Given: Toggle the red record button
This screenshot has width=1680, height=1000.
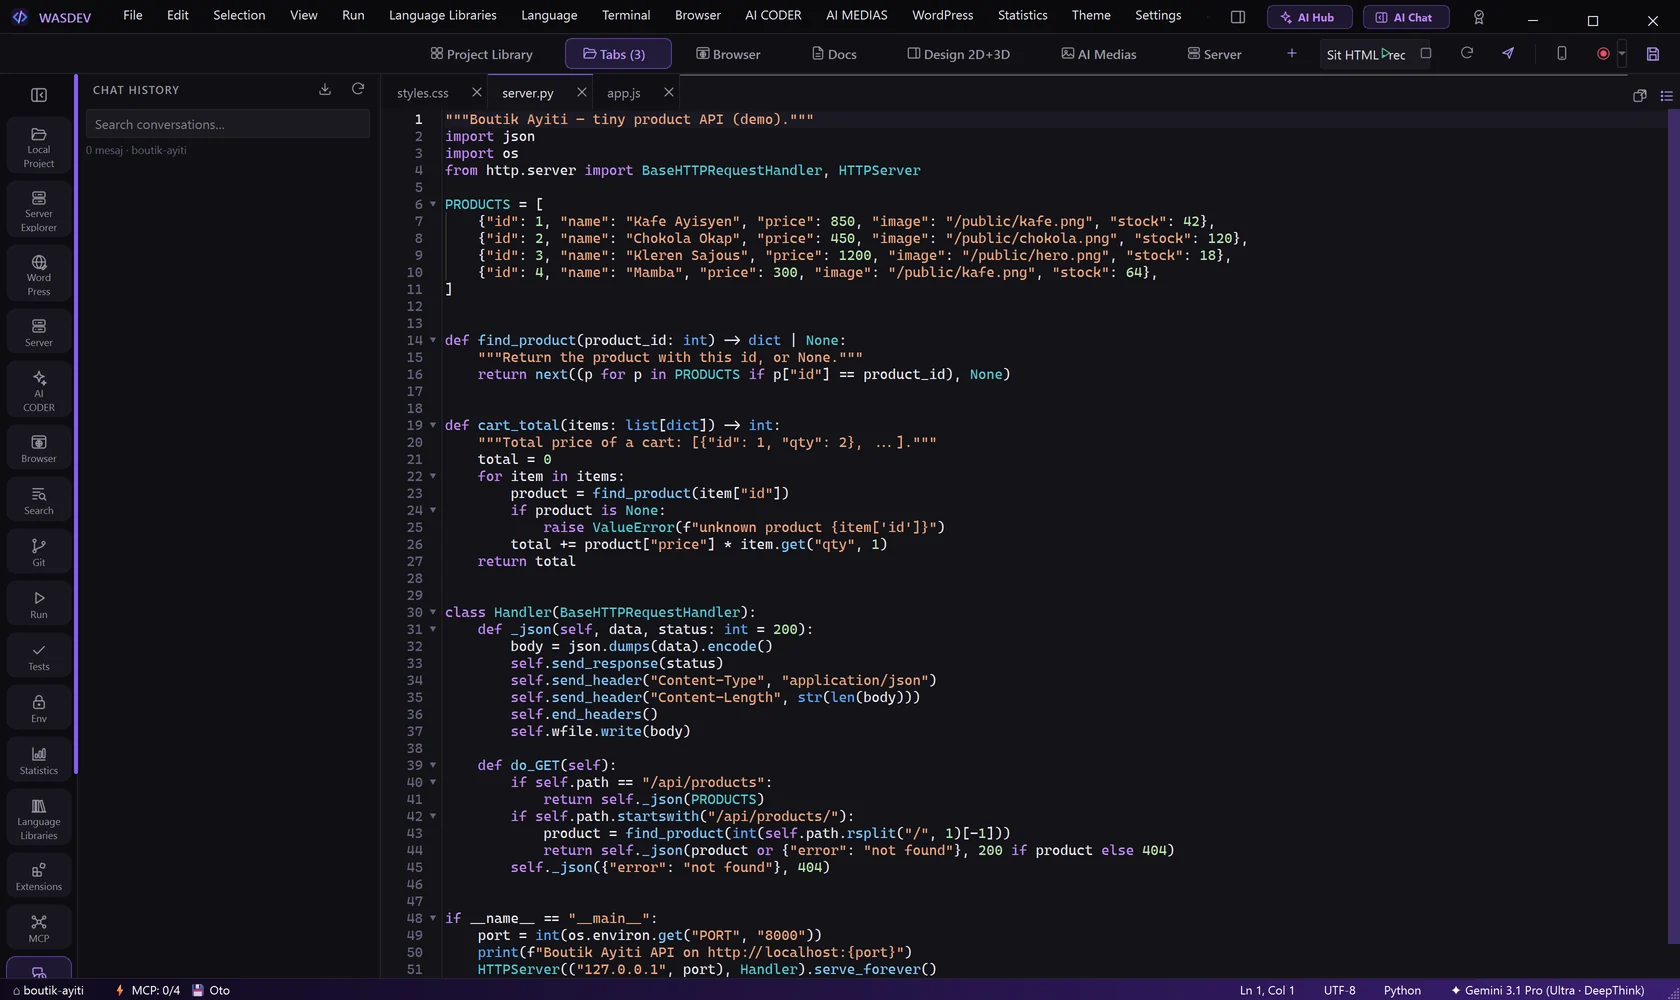Looking at the screenshot, I should pos(1603,54).
